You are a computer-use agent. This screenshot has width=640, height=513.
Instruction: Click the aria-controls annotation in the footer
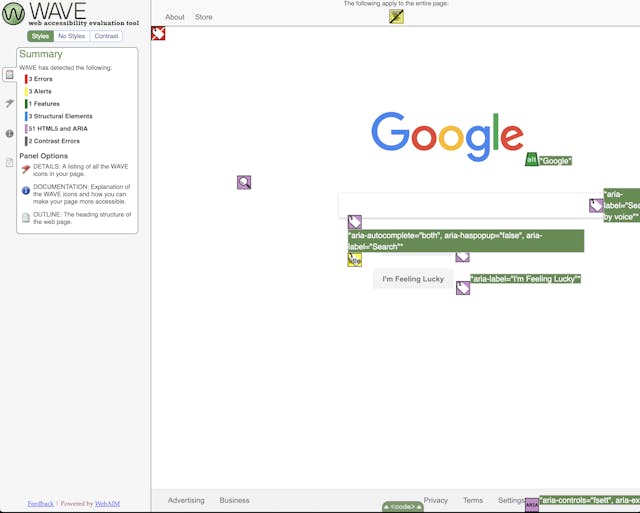click(x=589, y=500)
